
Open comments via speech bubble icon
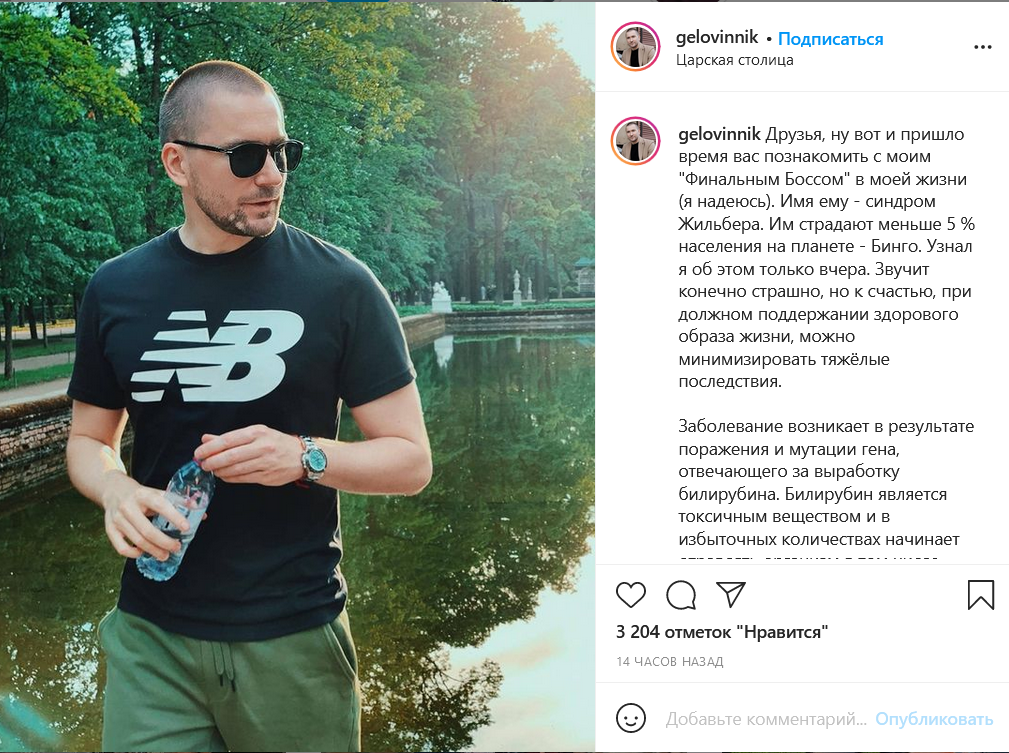681,595
